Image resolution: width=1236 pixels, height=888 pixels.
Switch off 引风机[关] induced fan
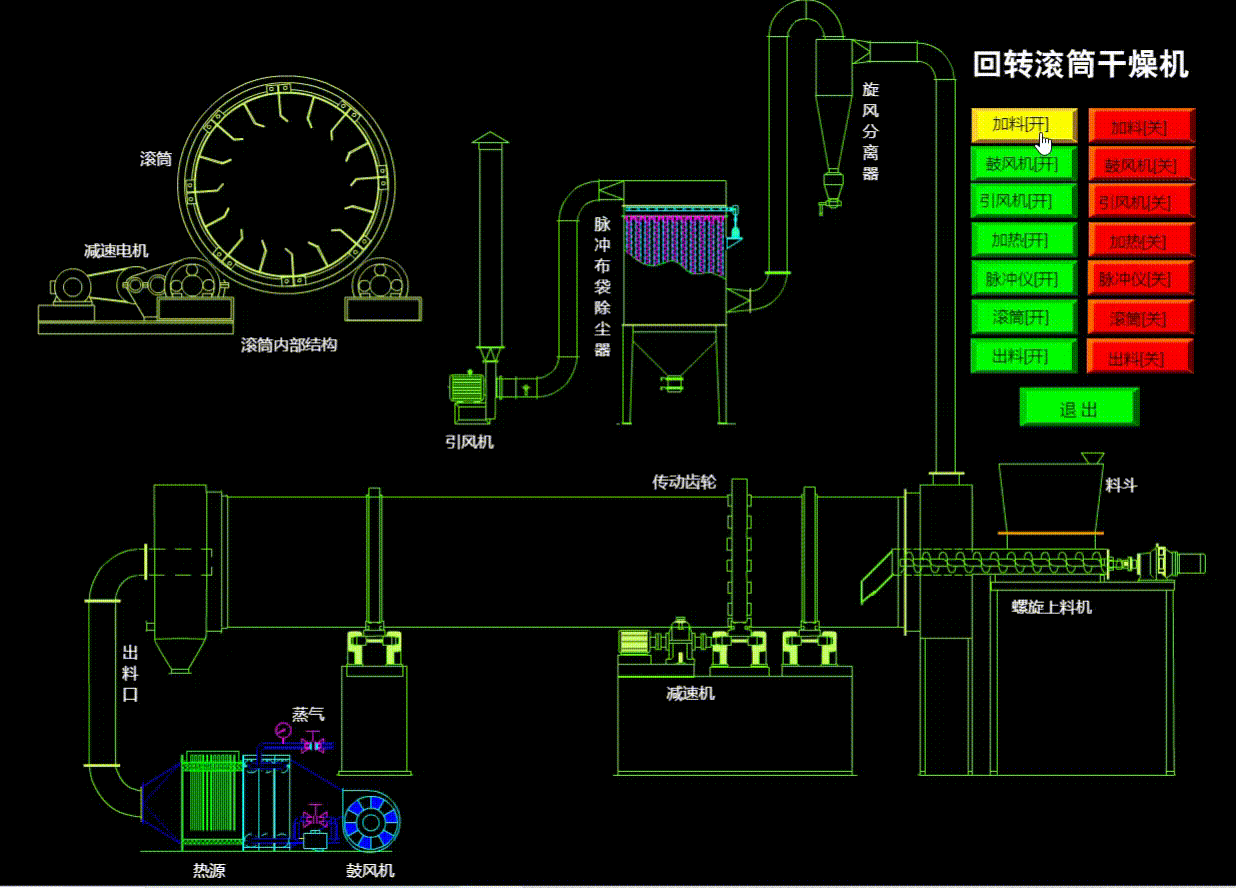pos(1142,201)
